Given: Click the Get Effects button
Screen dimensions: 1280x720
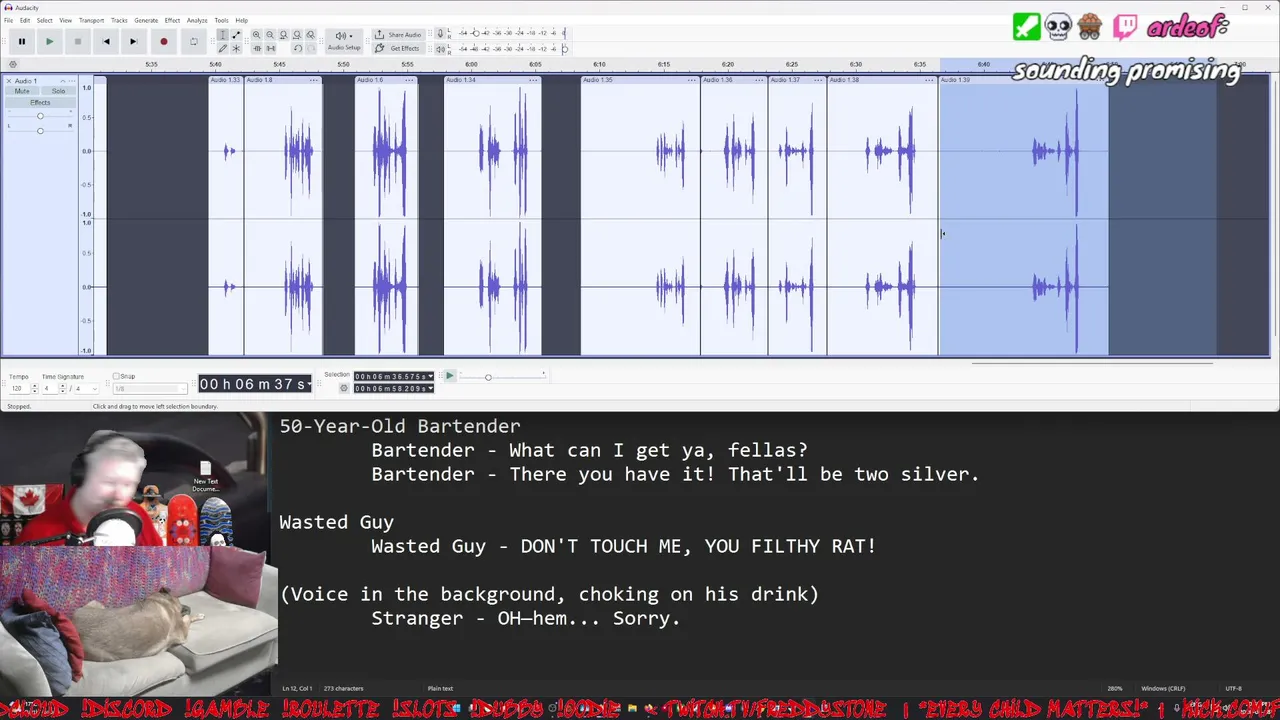Looking at the screenshot, I should (399, 48).
